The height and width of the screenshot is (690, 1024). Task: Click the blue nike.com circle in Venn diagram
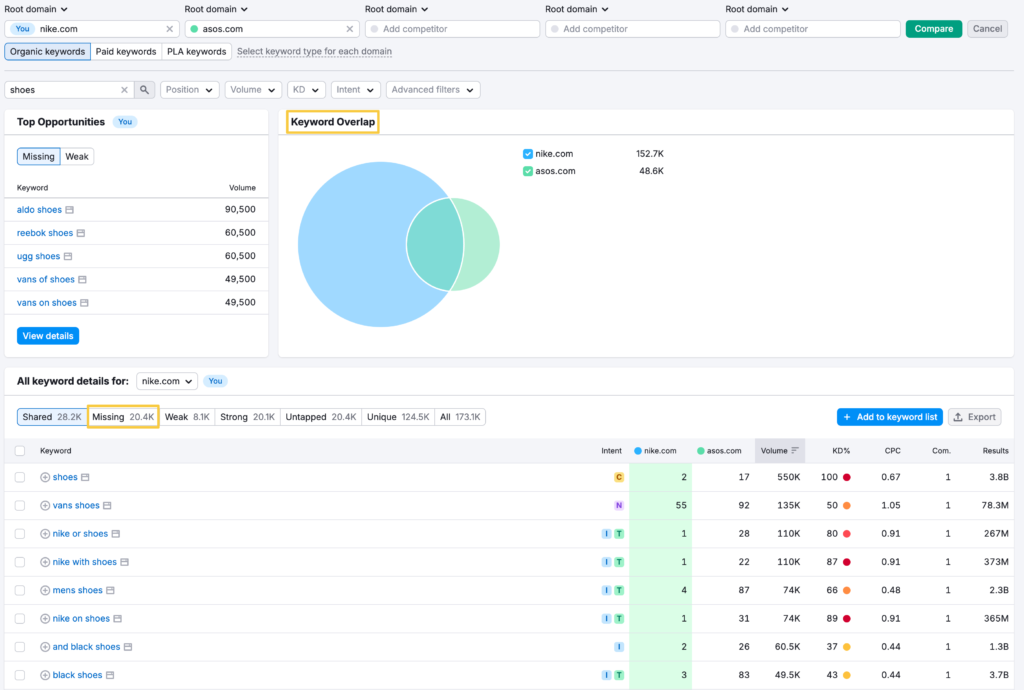pos(350,245)
